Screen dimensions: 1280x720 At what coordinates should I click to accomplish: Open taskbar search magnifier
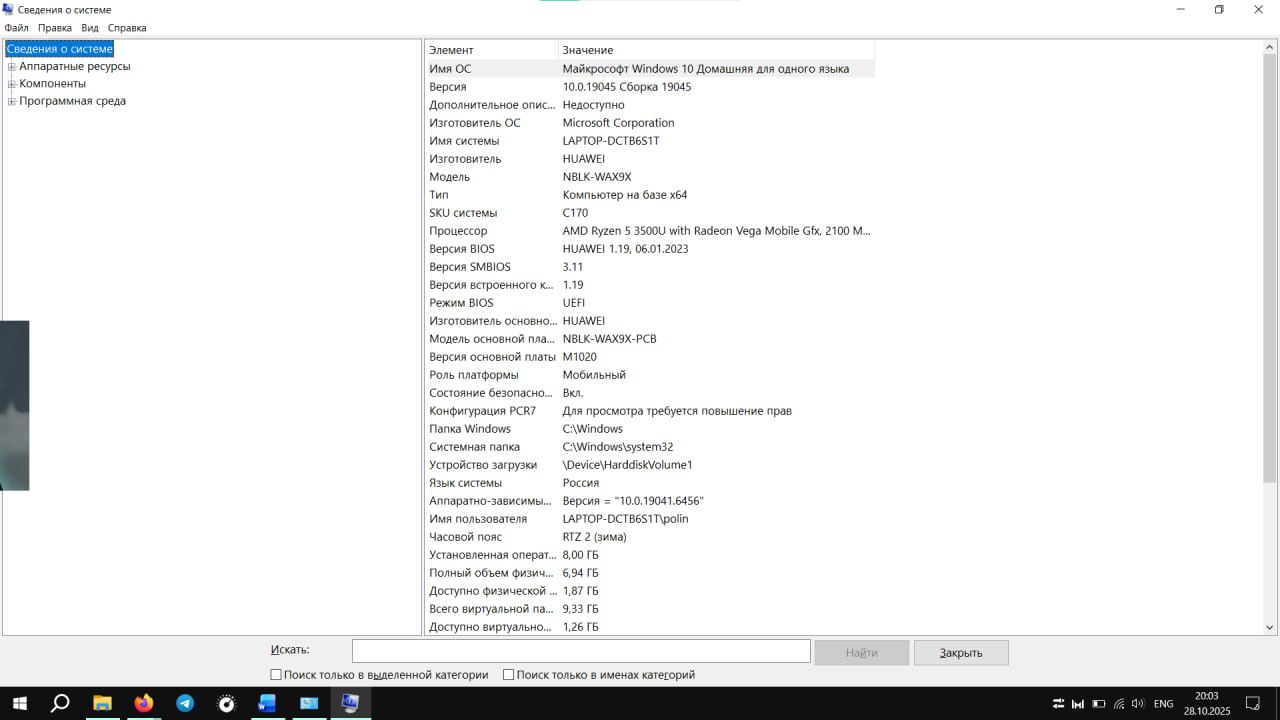pyautogui.click(x=60, y=703)
